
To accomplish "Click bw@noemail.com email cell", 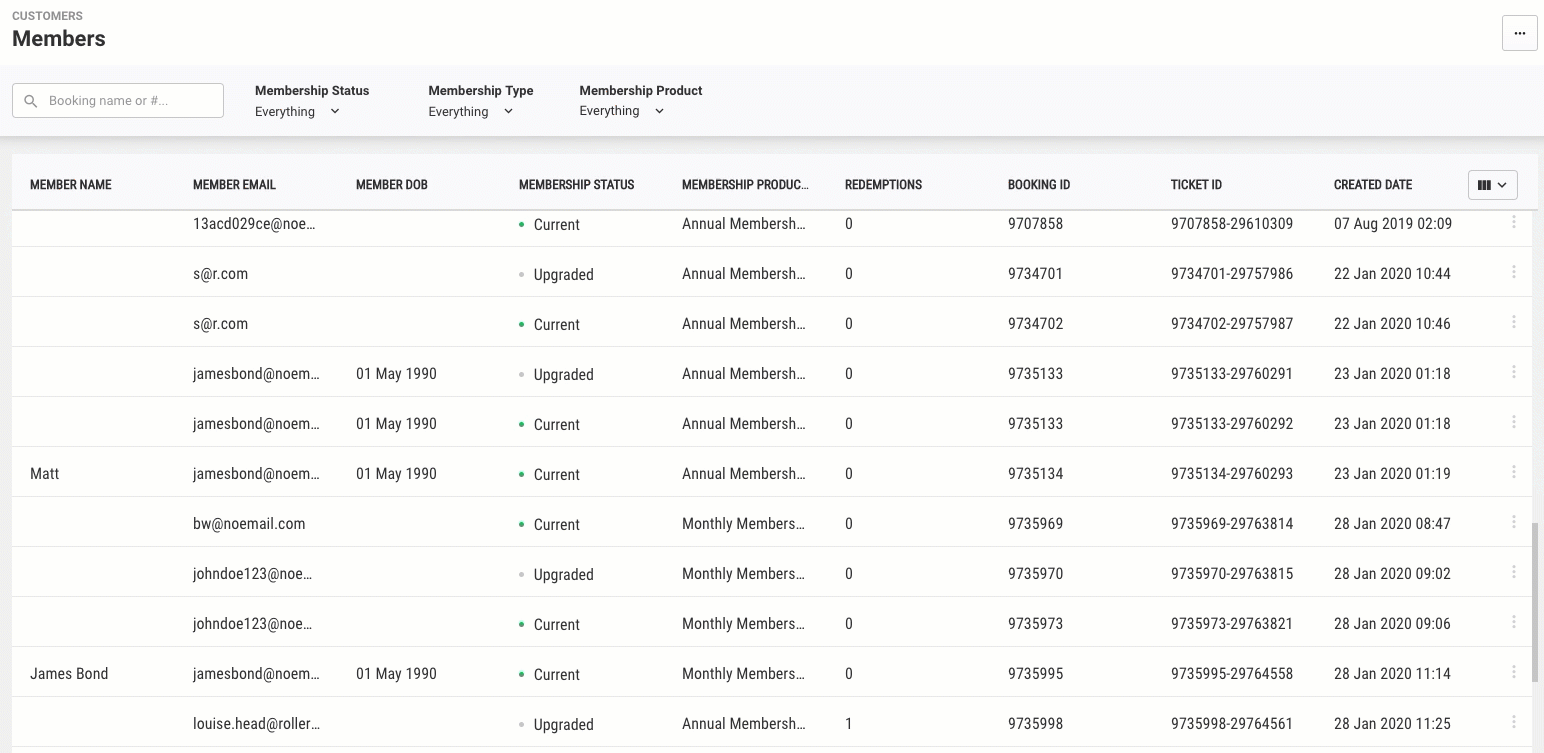I will click(x=249, y=524).
